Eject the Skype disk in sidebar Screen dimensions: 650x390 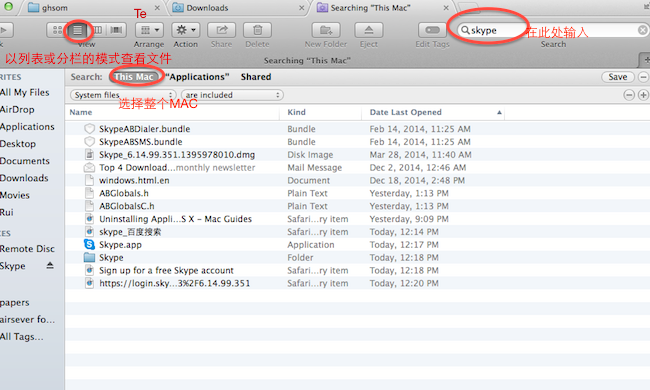tap(50, 265)
